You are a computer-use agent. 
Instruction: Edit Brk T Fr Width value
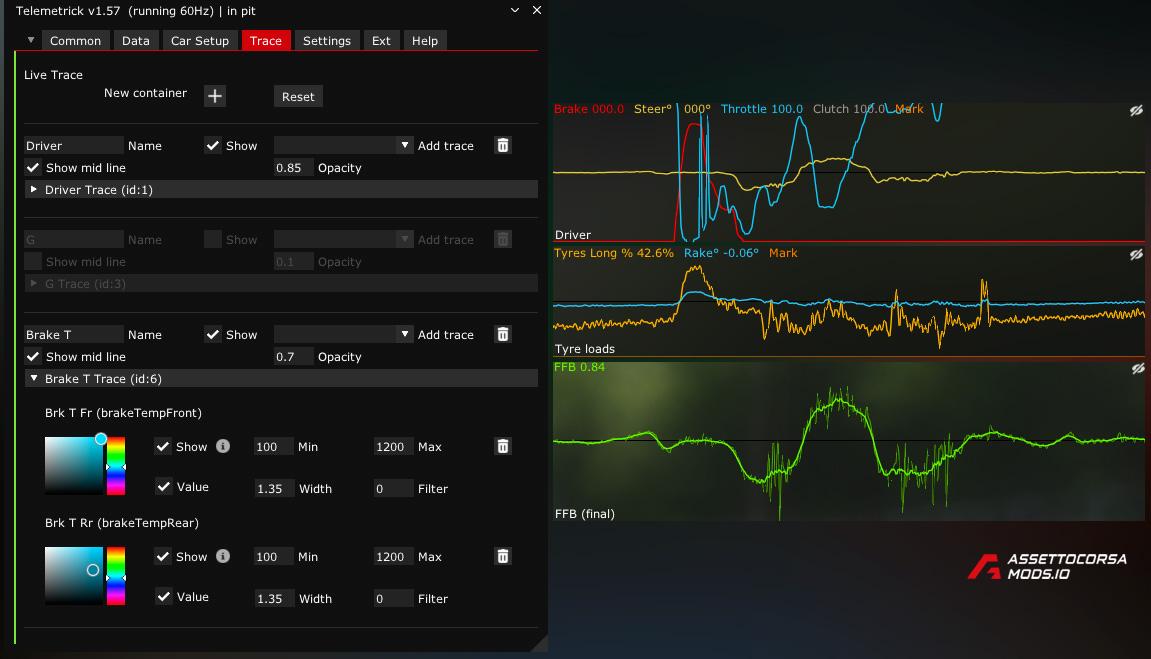pos(274,488)
